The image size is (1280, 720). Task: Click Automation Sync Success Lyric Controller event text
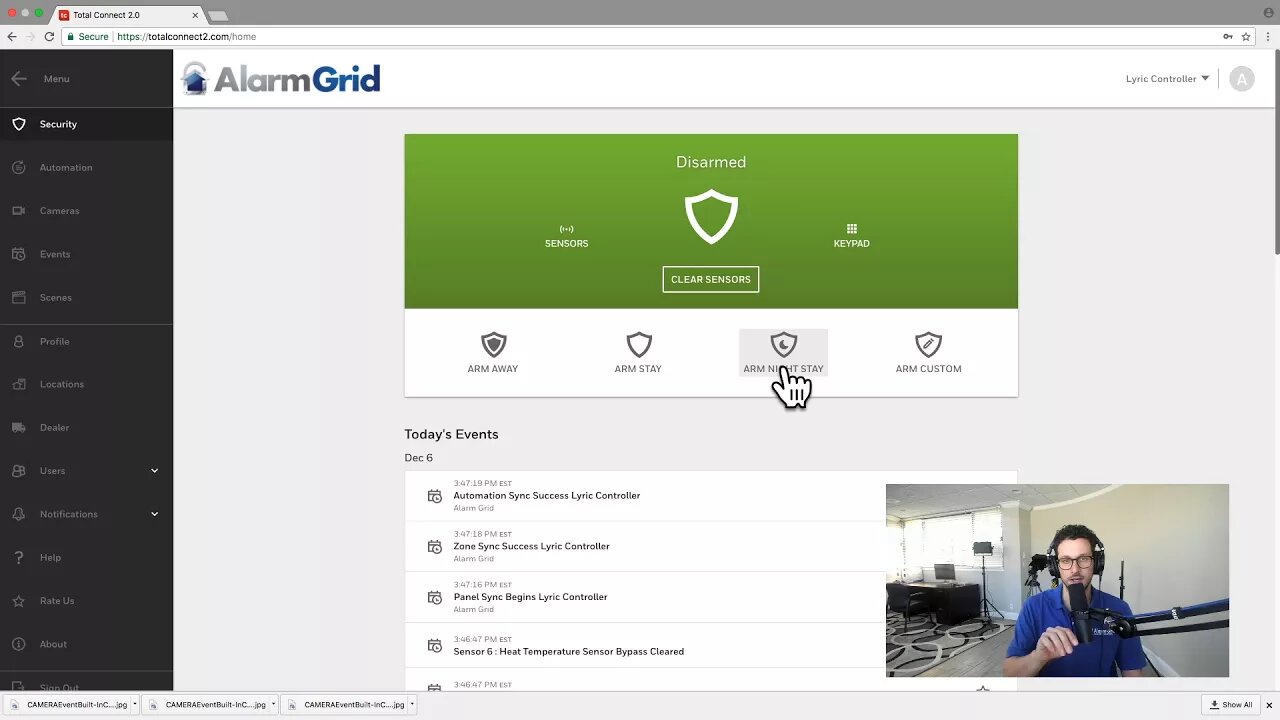(x=546, y=496)
